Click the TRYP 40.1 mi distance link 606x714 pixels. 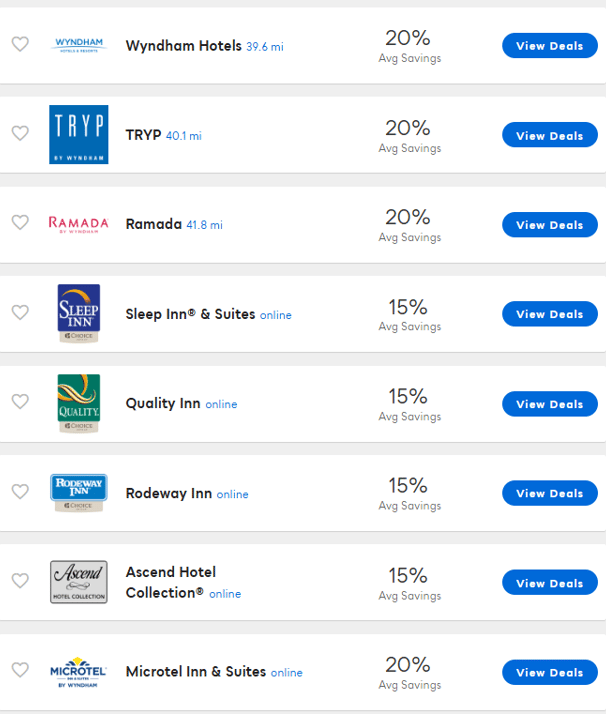(x=183, y=136)
